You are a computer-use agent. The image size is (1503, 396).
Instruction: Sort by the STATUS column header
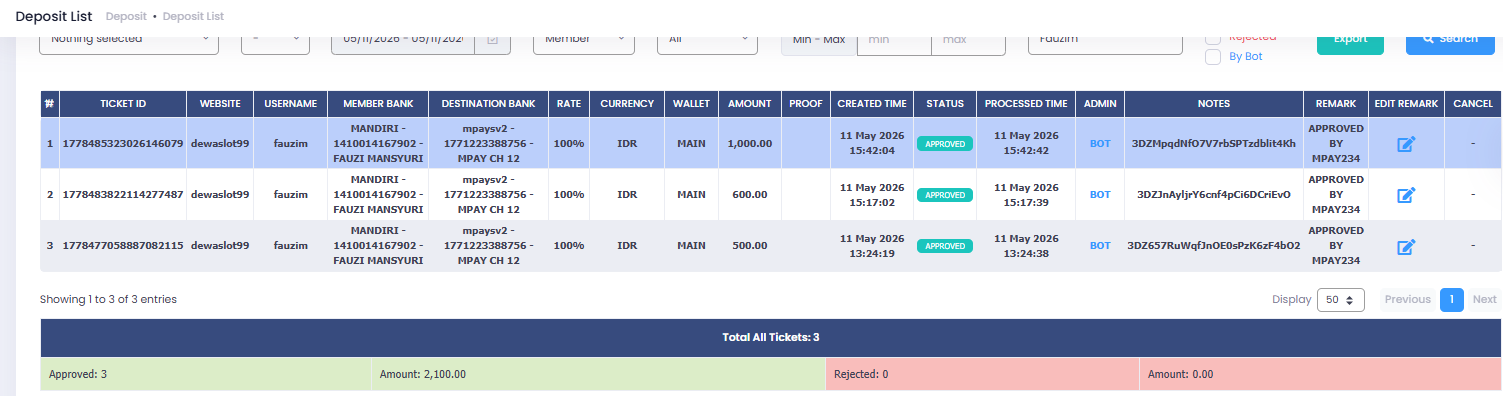(x=945, y=104)
